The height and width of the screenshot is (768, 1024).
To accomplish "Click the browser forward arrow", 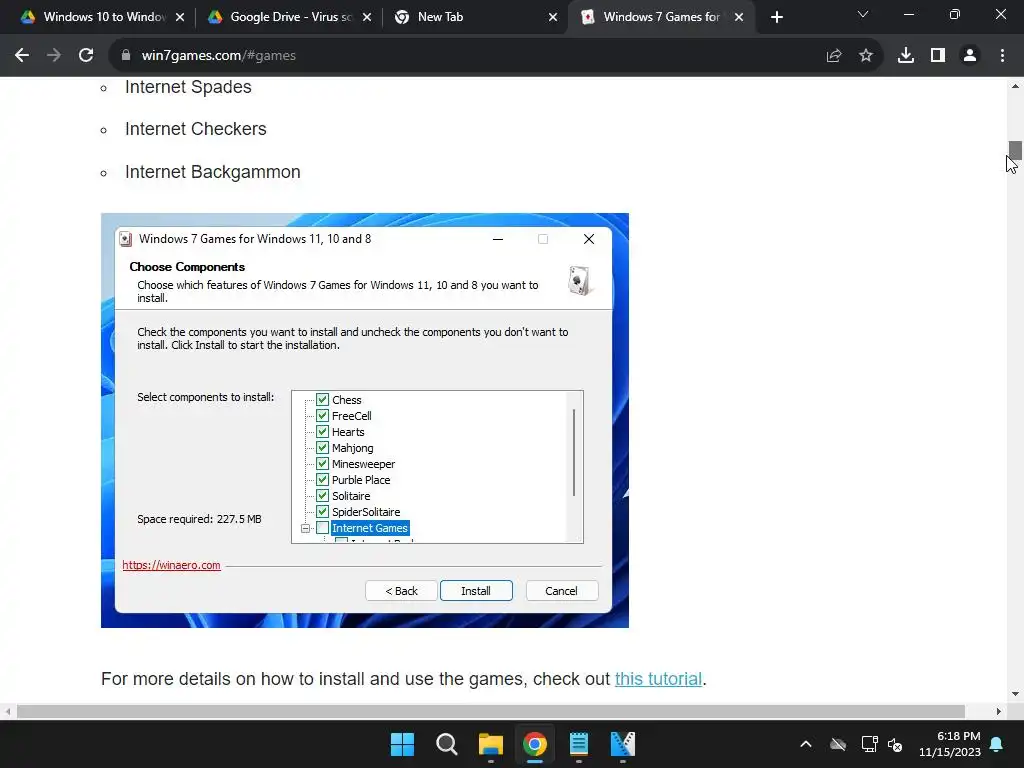I will coord(54,56).
